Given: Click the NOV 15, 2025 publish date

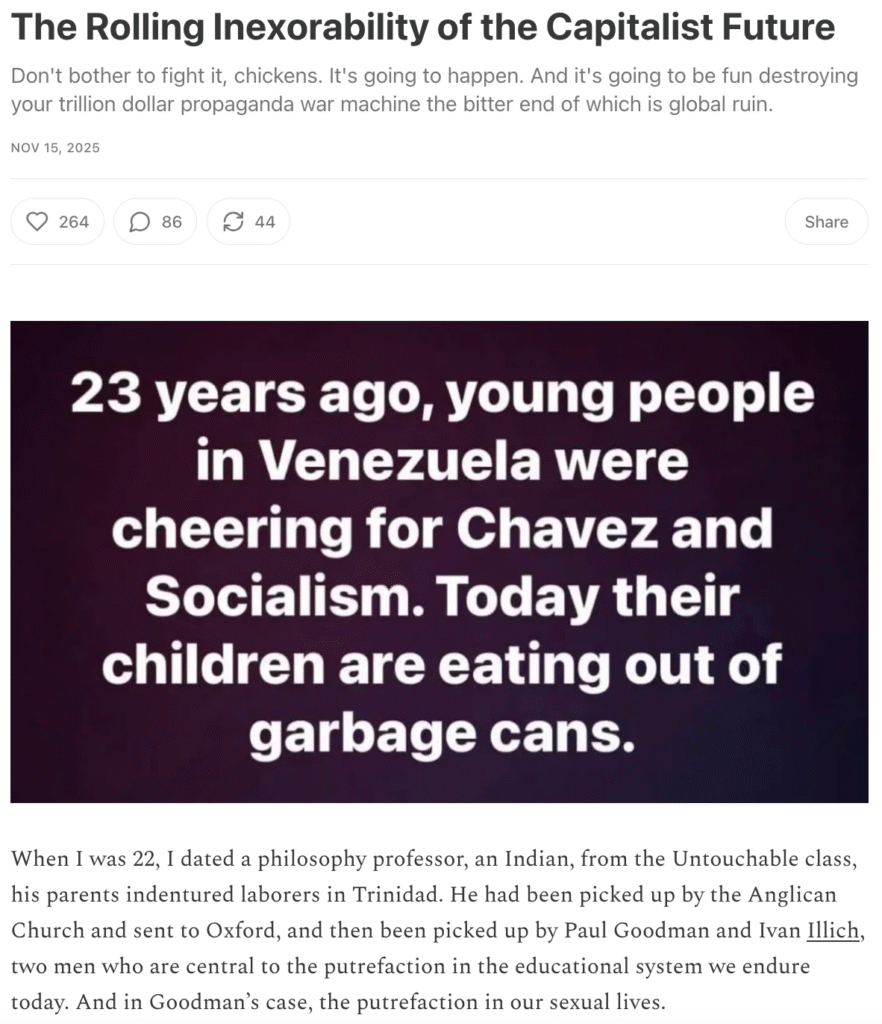Looking at the screenshot, I should [55, 148].
